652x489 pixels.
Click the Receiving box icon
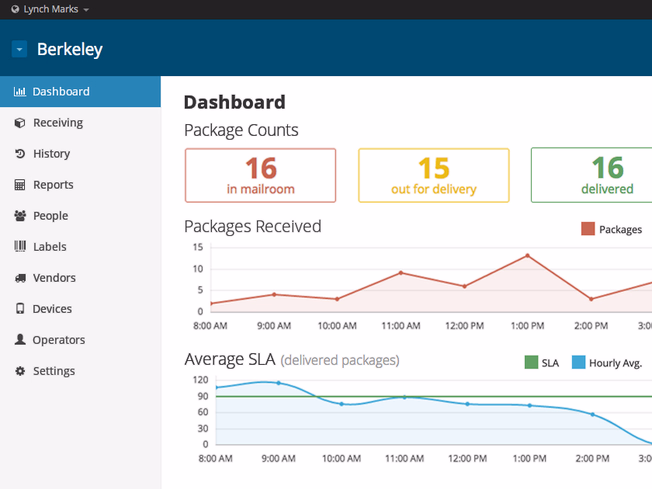pos(20,123)
